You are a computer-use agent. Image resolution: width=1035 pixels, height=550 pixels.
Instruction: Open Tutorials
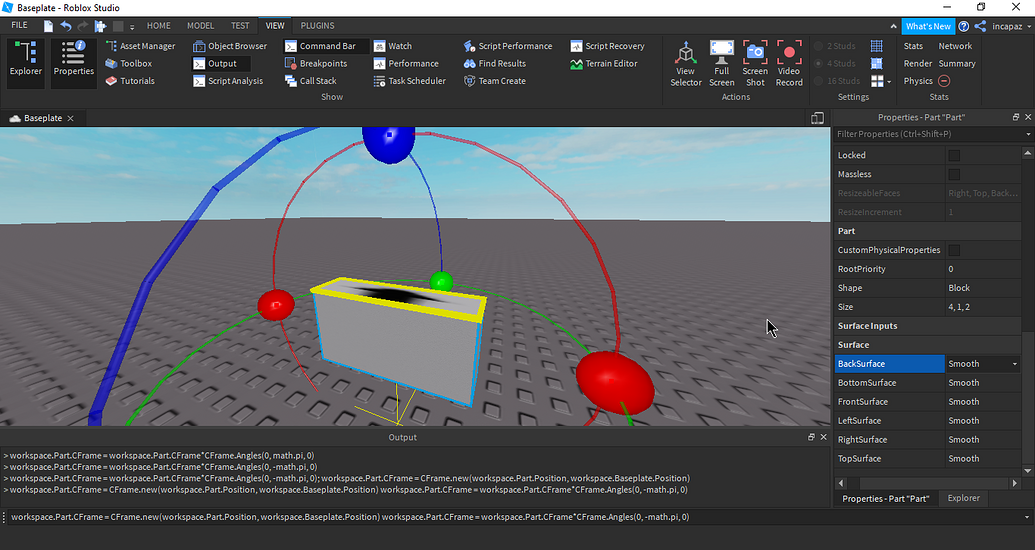coord(130,81)
